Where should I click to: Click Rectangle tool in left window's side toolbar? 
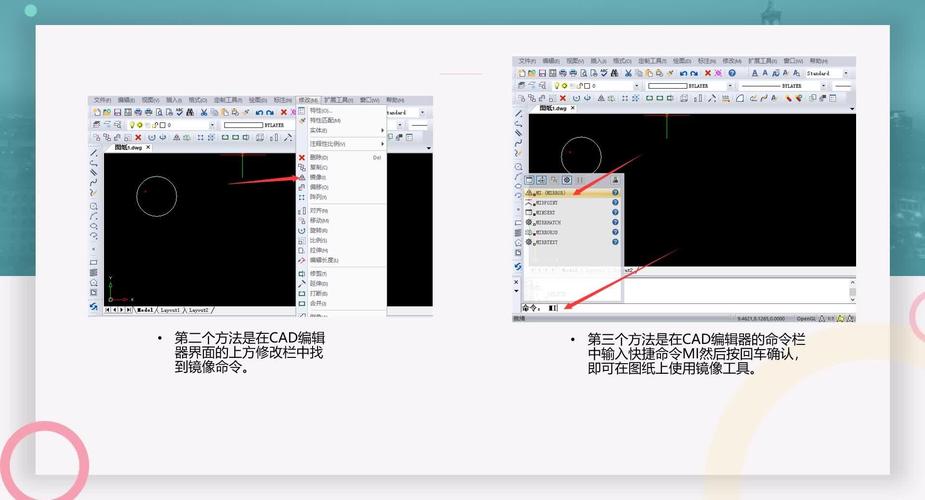click(x=93, y=262)
